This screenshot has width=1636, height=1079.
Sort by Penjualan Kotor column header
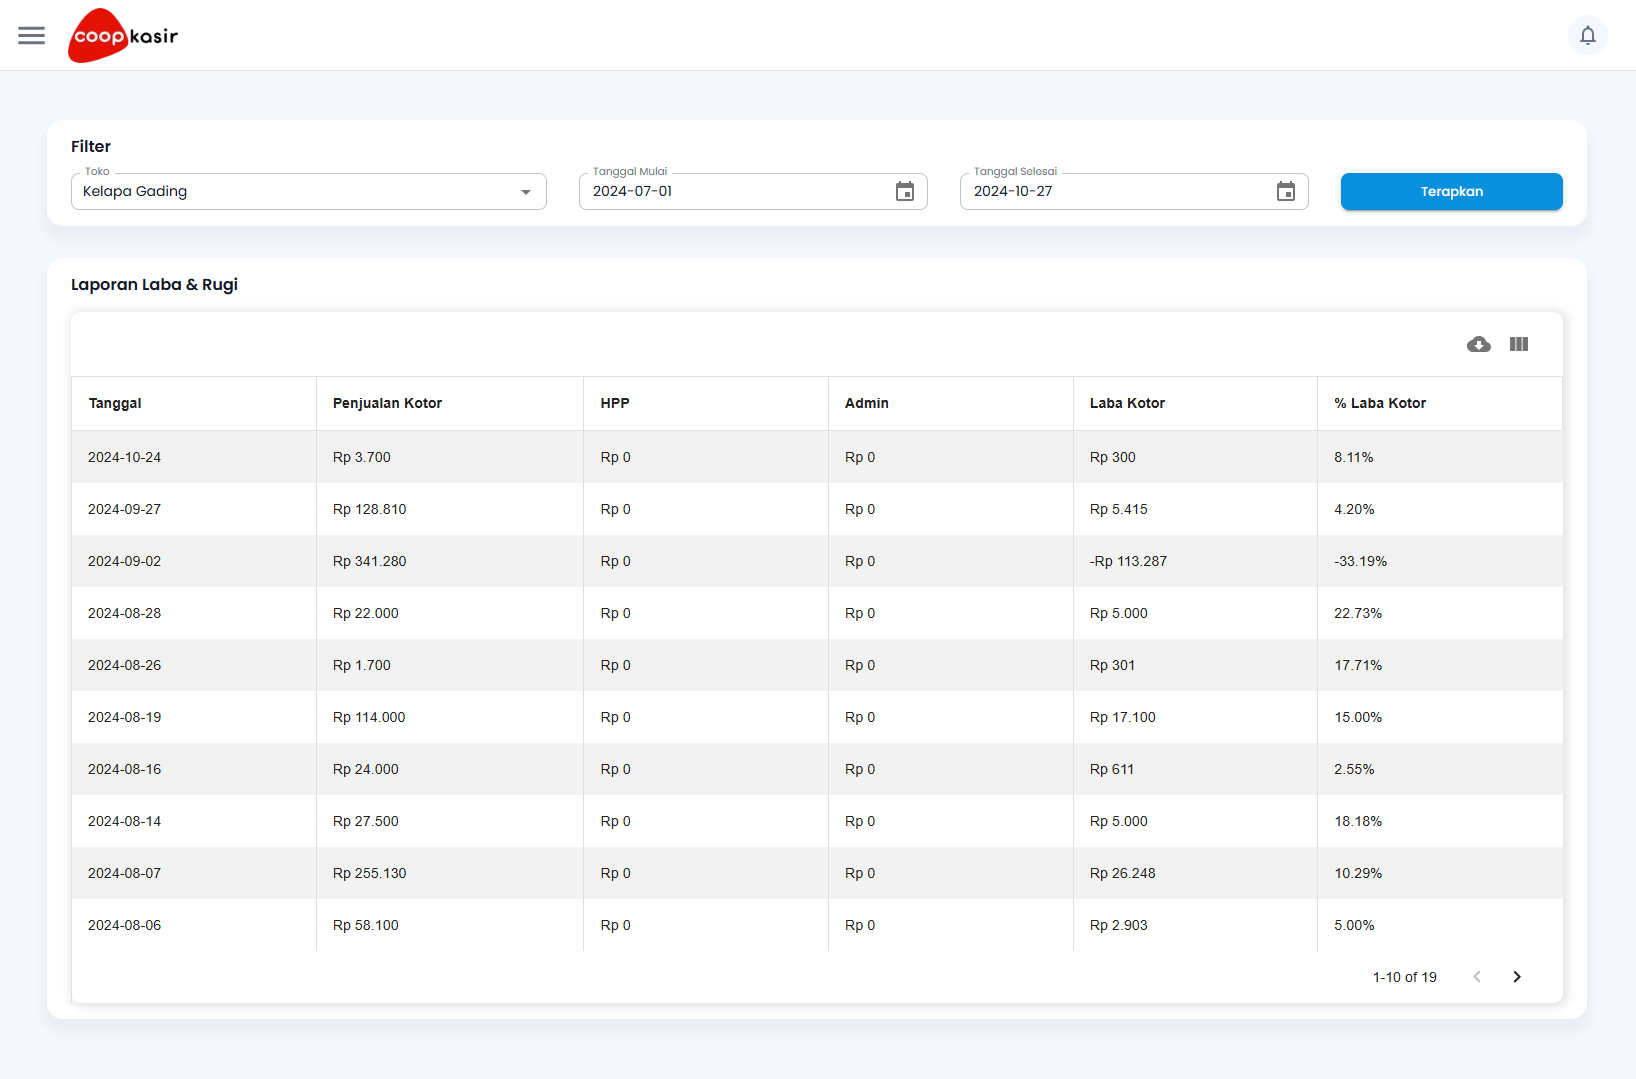[x=387, y=404]
